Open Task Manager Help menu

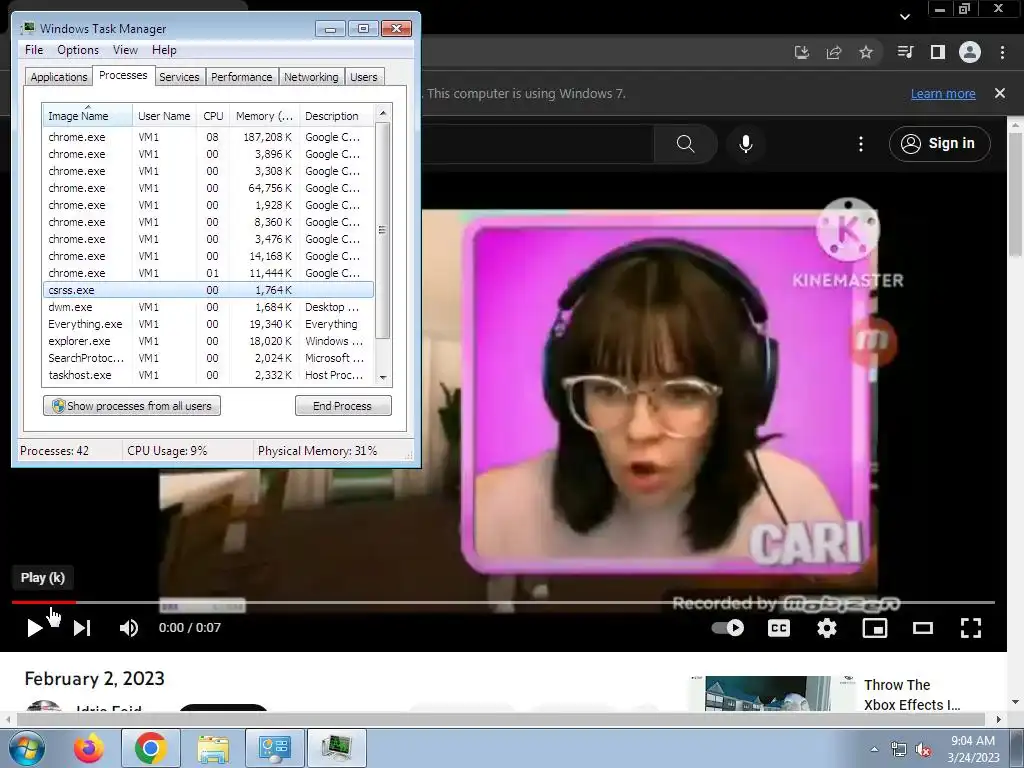164,50
